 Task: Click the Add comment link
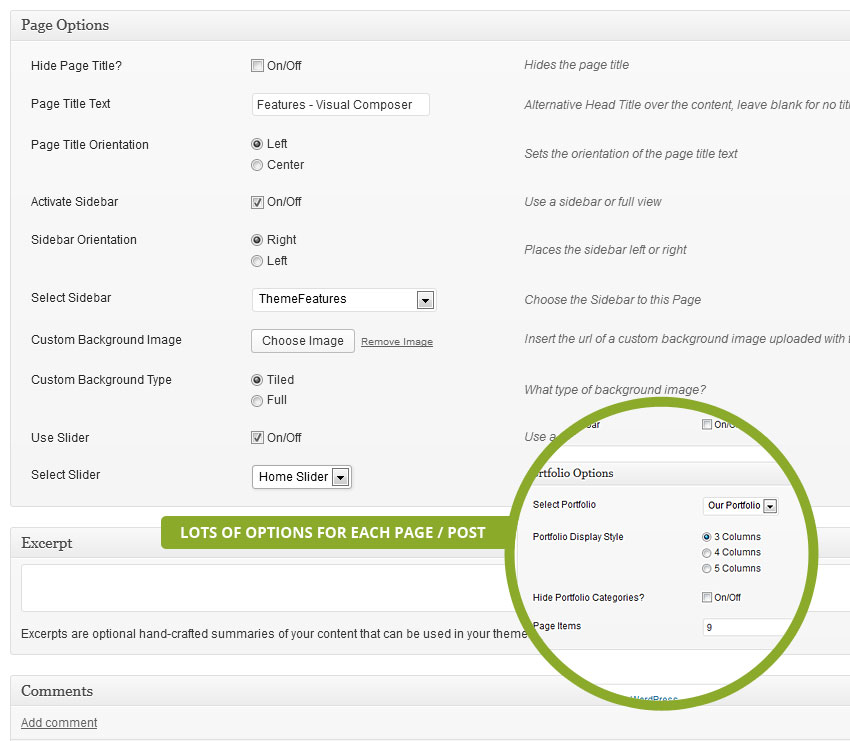click(x=59, y=723)
